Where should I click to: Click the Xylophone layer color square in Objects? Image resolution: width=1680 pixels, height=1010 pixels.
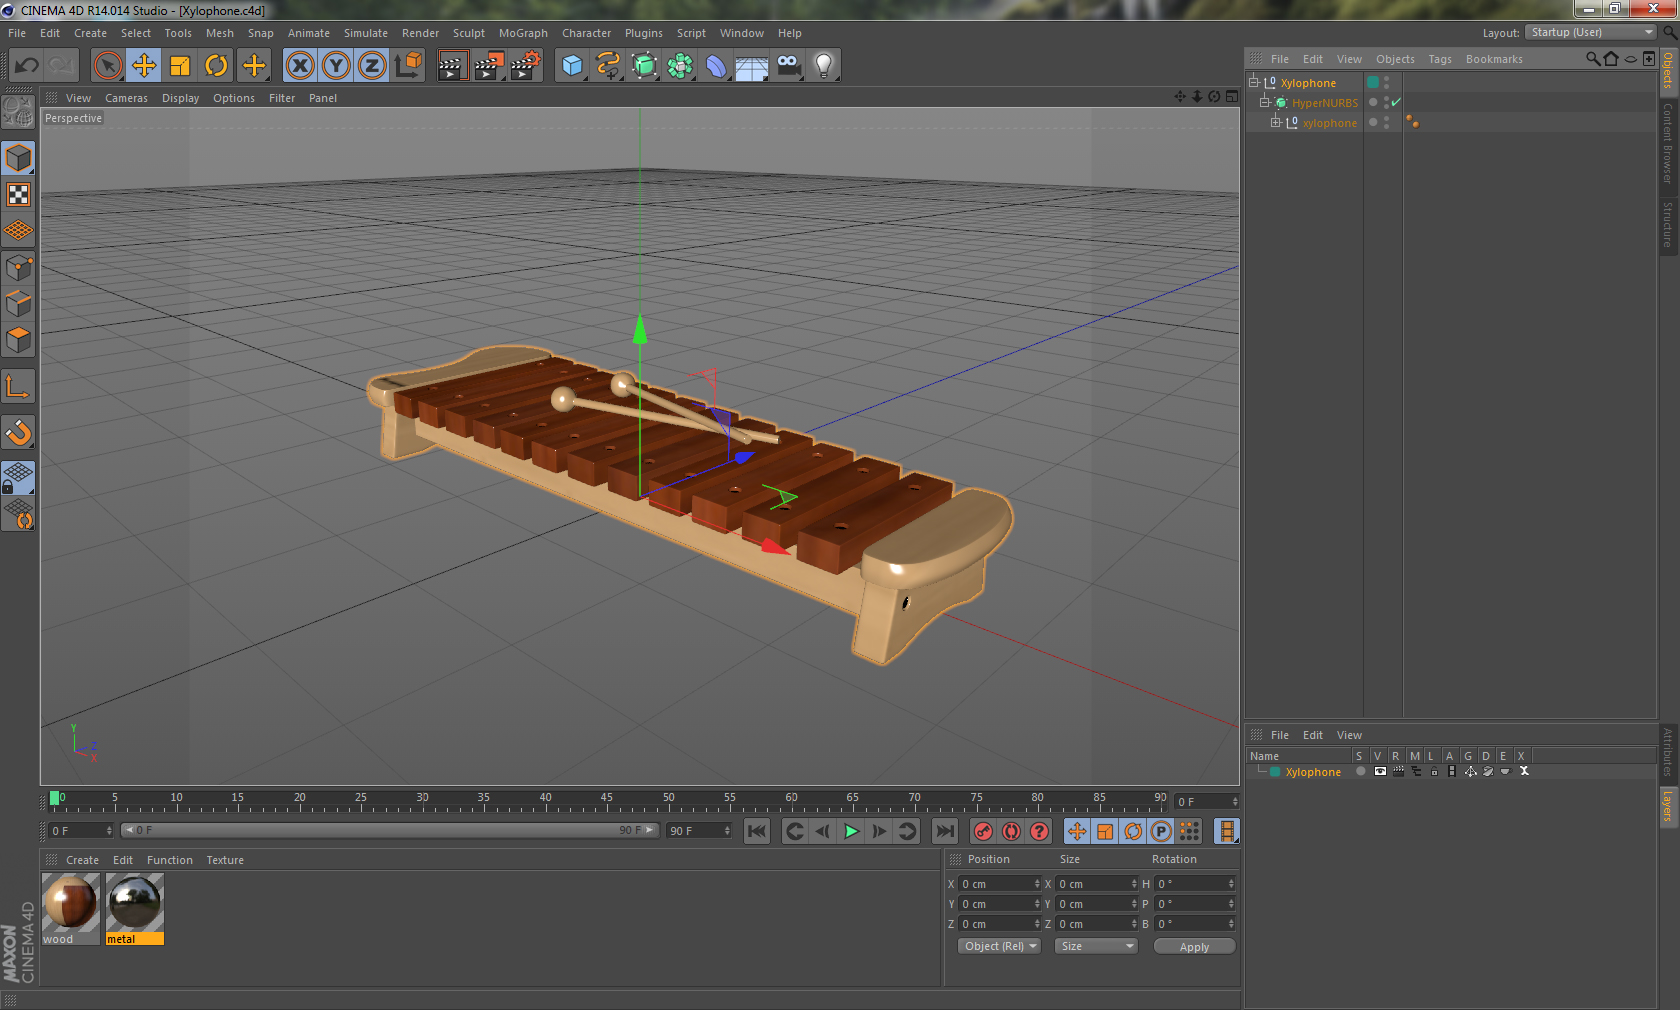[x=1373, y=82]
